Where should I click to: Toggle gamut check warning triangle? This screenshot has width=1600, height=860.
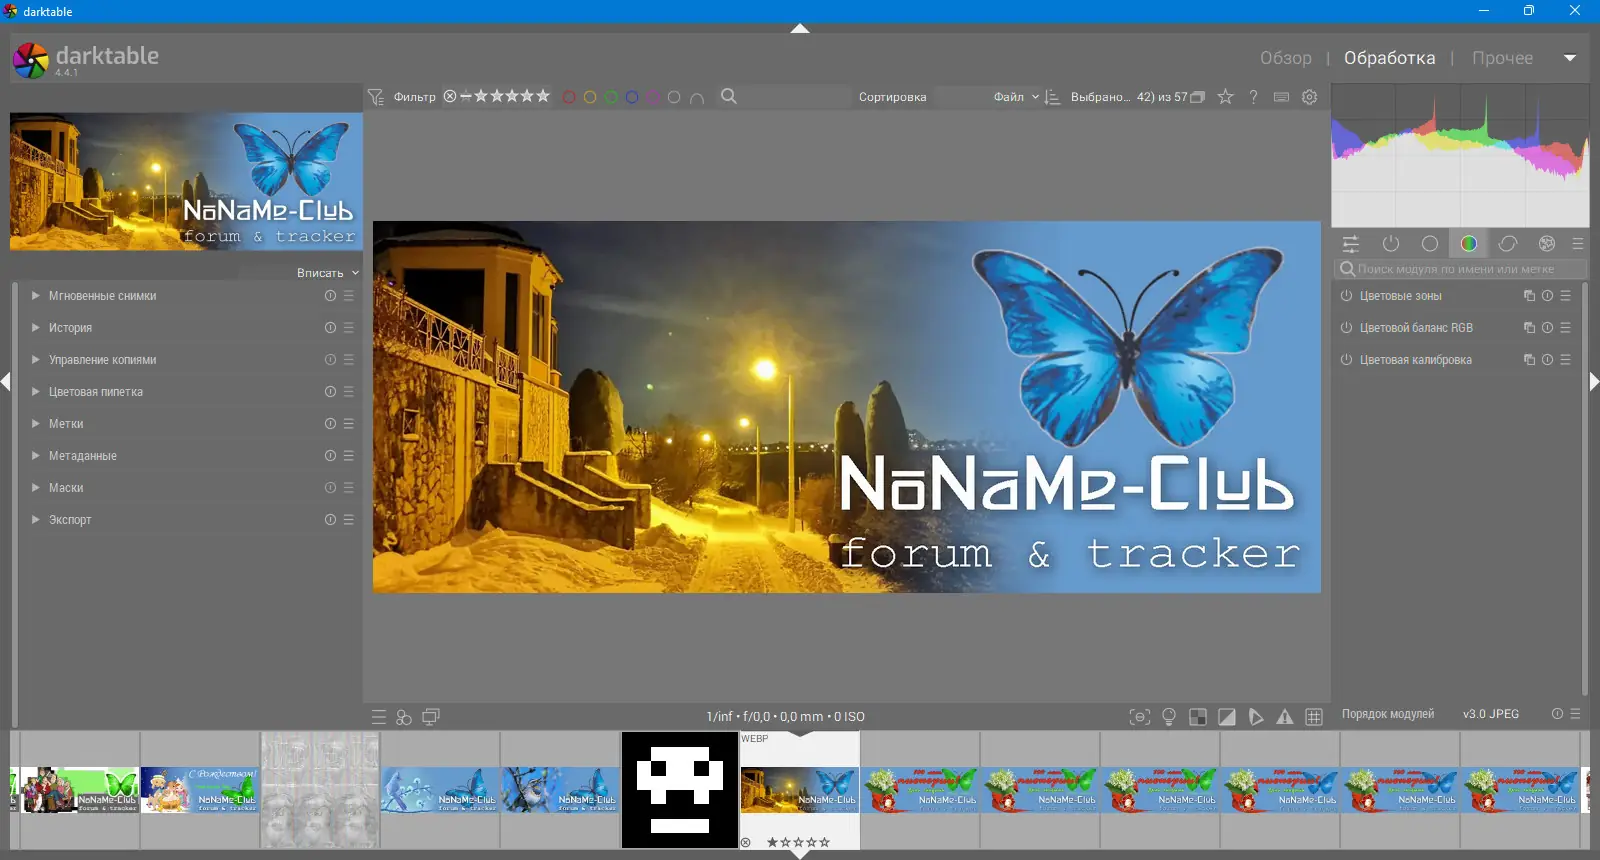click(x=1285, y=717)
